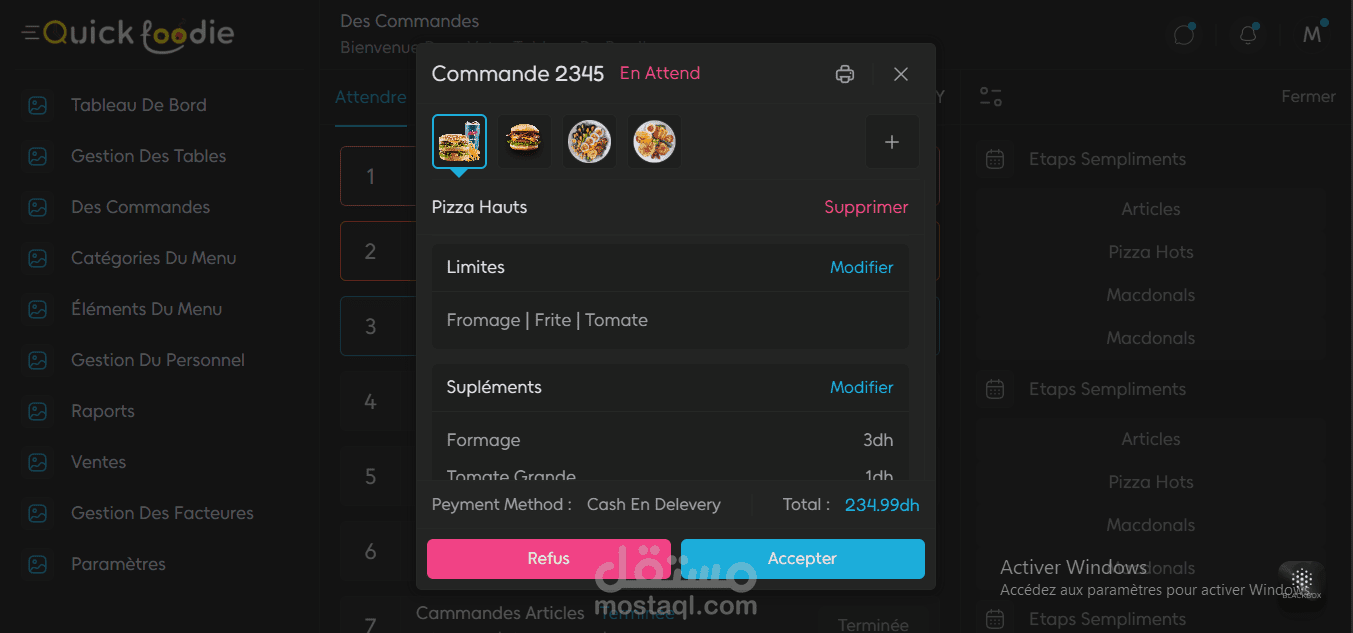This screenshot has width=1353, height=633.
Task: Select the burger thumbnail in the order
Action: (x=524, y=141)
